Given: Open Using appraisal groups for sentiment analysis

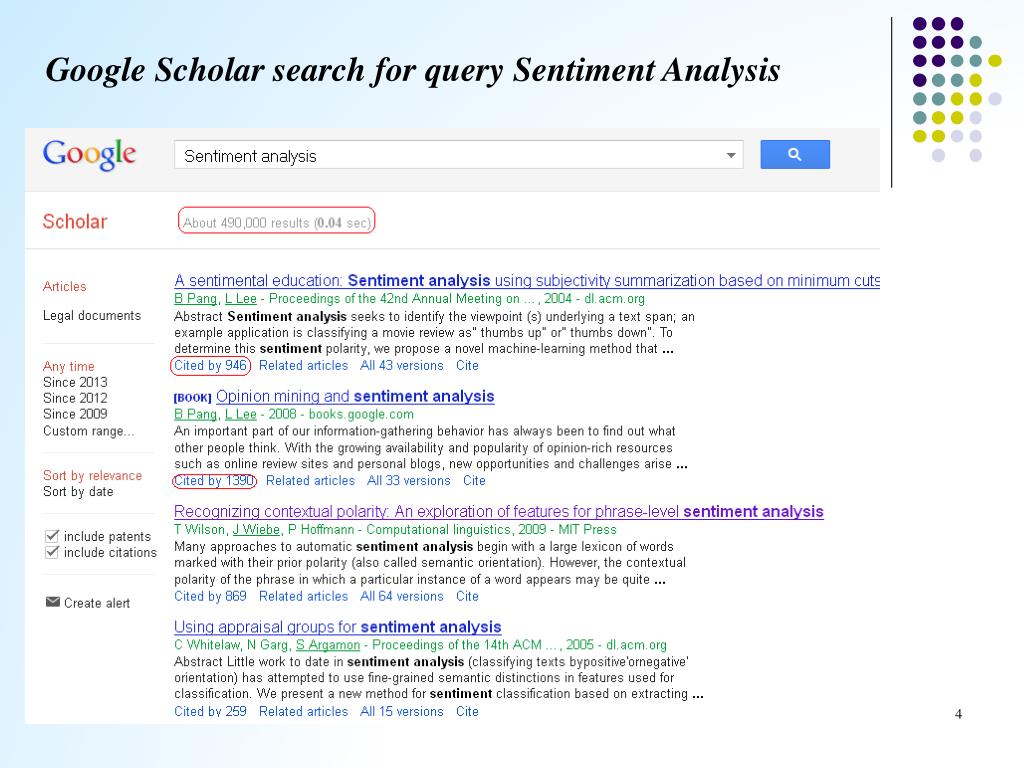Looking at the screenshot, I should click(338, 627).
